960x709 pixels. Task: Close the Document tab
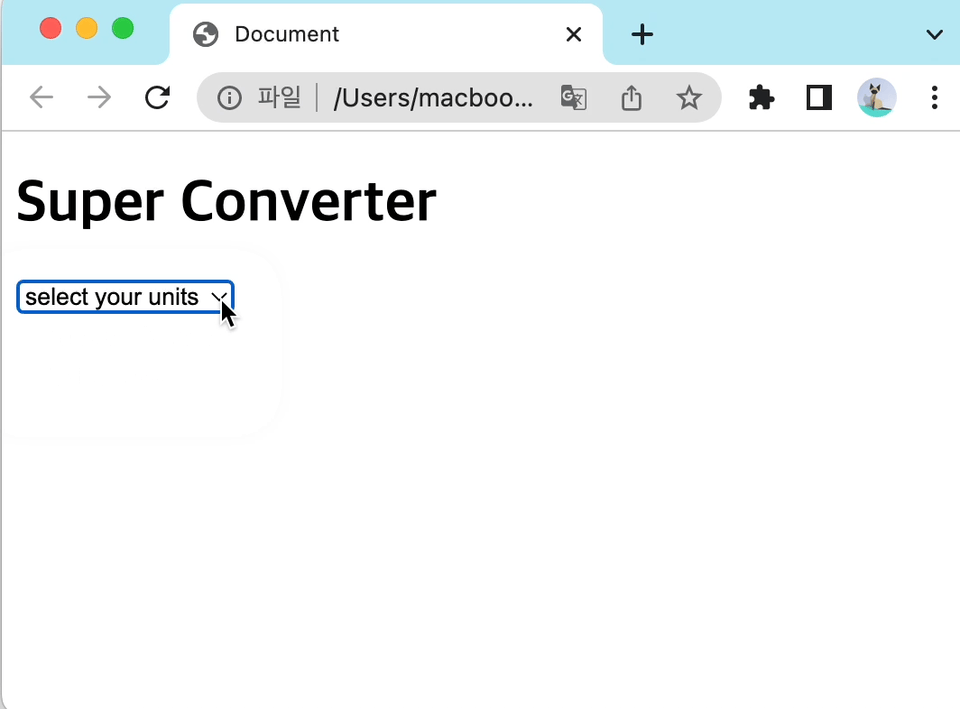tap(574, 34)
